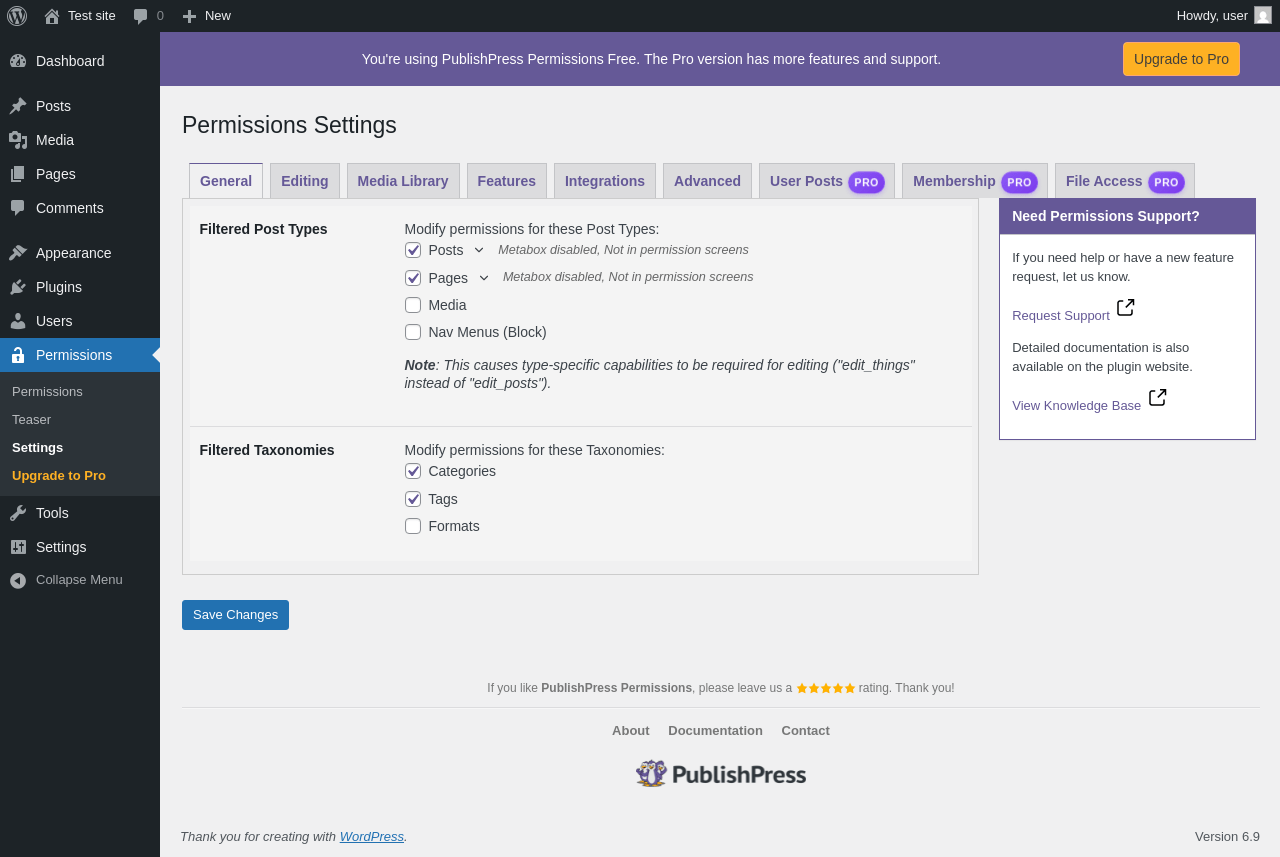Click the Dashboard gauge icon

pos(18,61)
